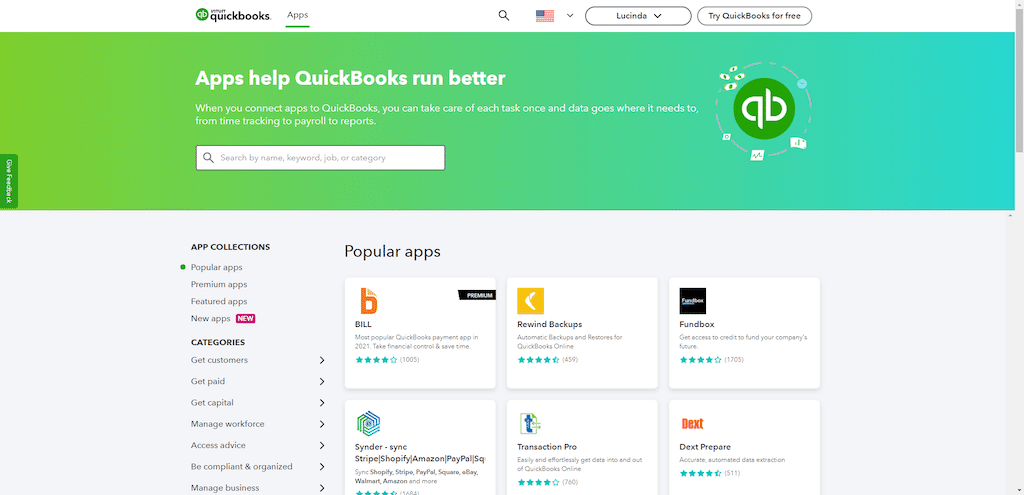This screenshot has width=1024, height=495.
Task: Open the BILL app logo
Action: (369, 301)
